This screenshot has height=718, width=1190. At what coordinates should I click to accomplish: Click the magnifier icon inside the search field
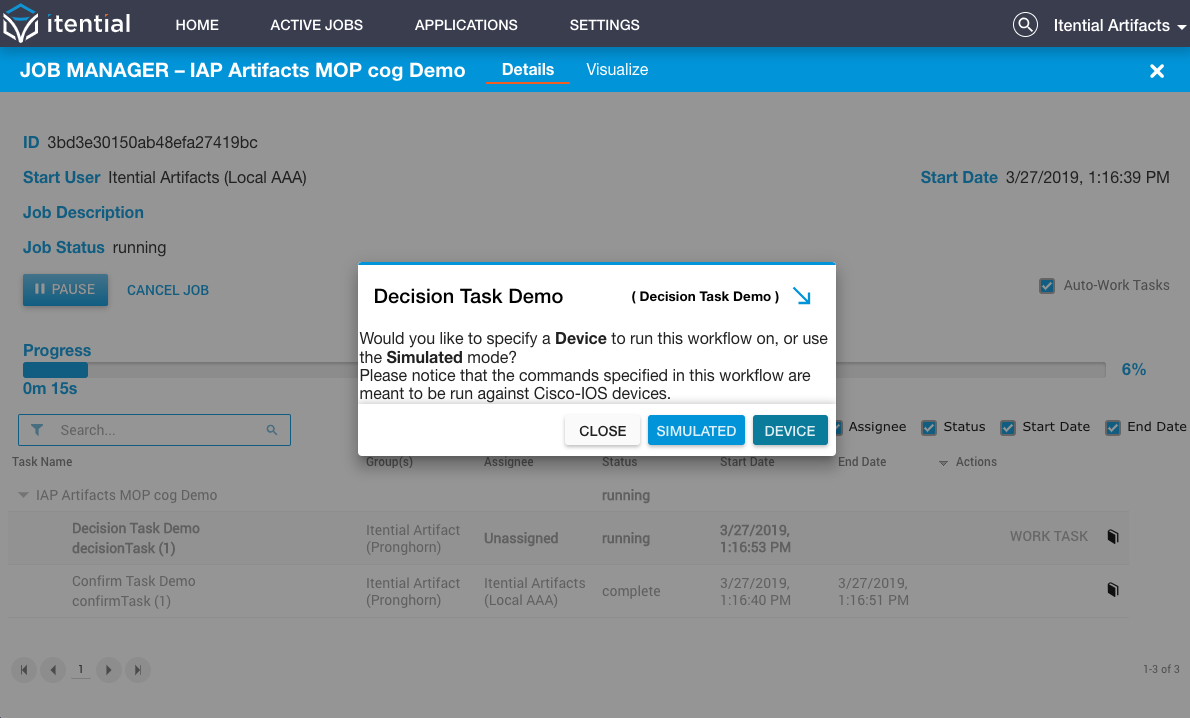[x=272, y=430]
